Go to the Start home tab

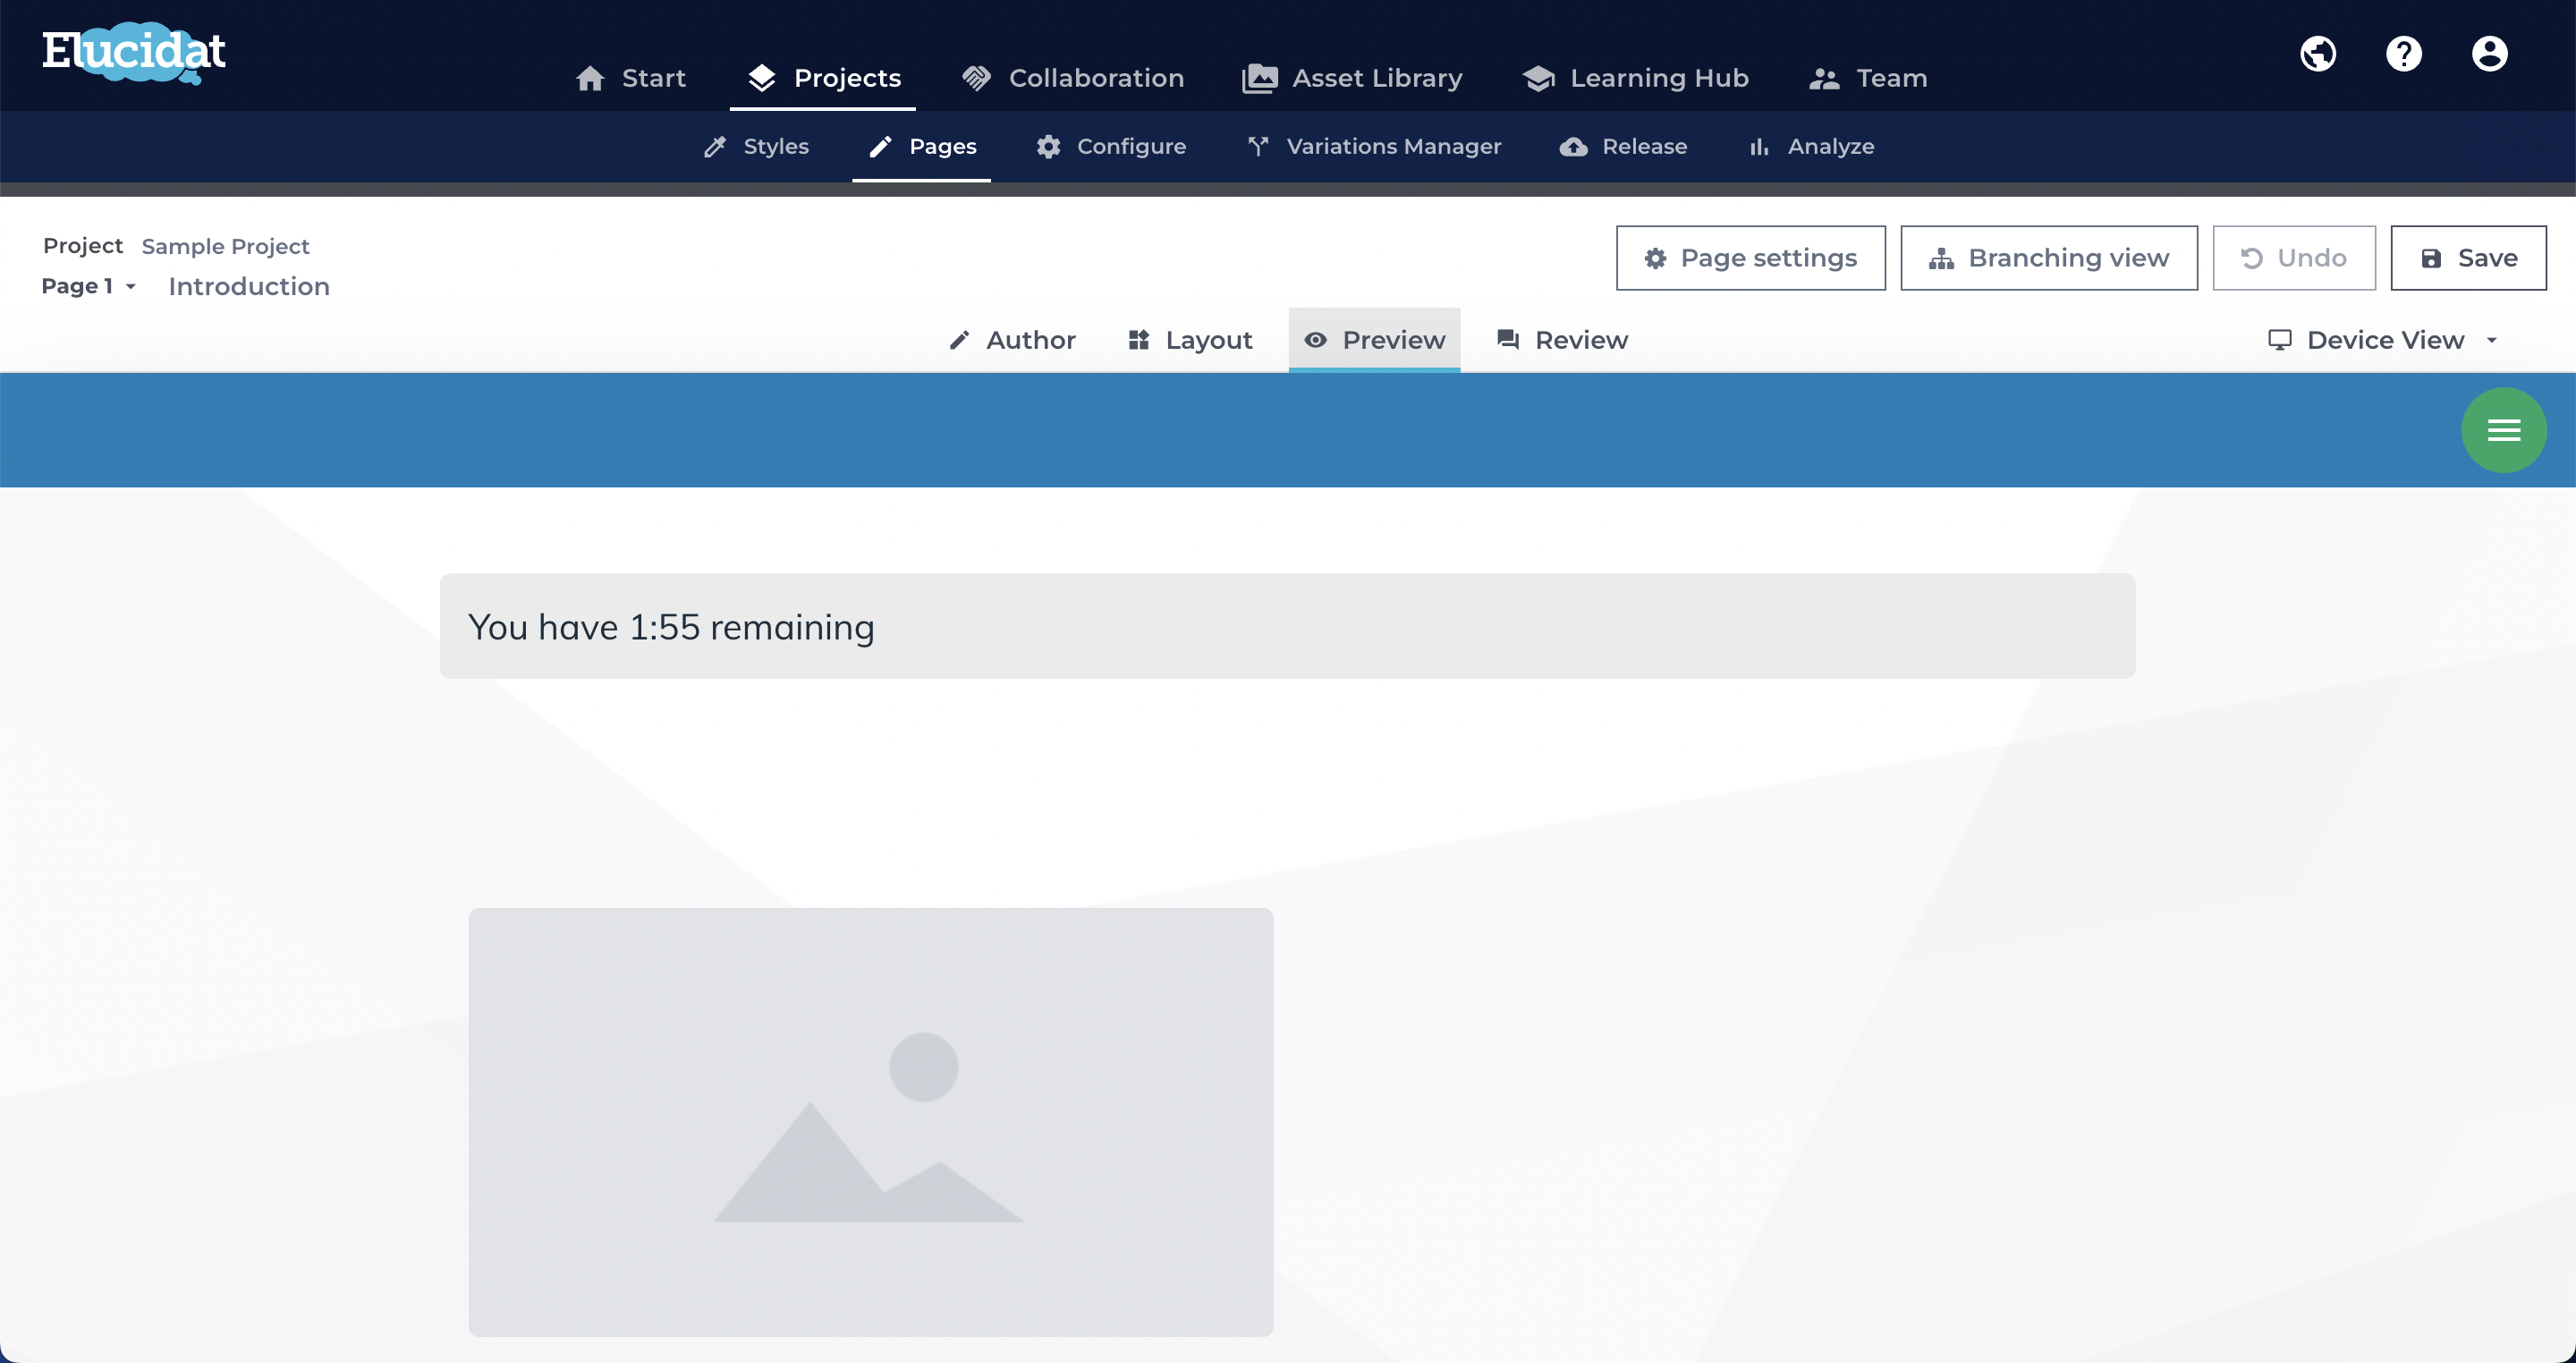(x=631, y=78)
